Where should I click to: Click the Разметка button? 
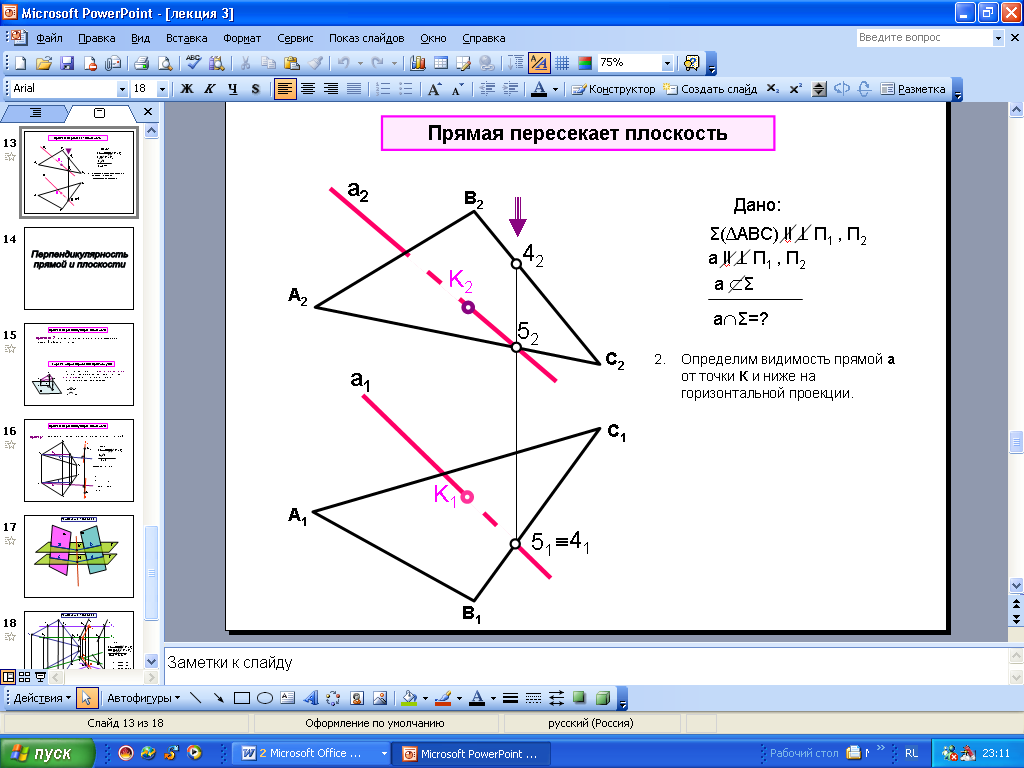pos(913,89)
